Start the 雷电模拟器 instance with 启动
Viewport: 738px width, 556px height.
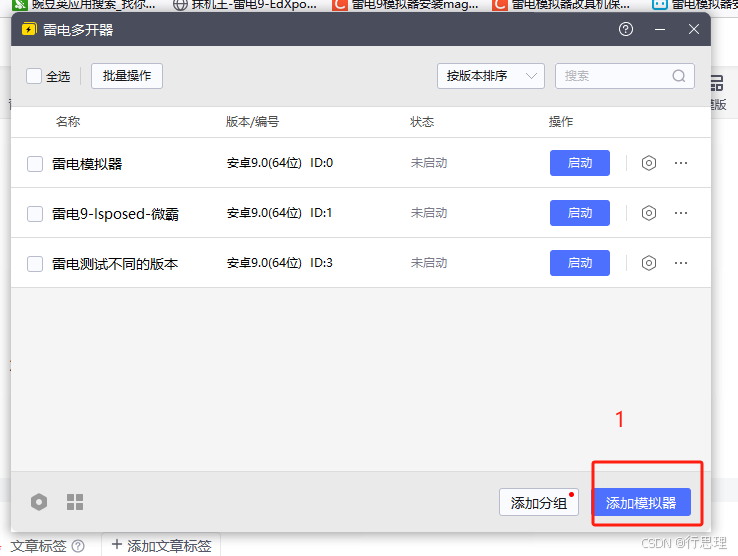[x=580, y=163]
